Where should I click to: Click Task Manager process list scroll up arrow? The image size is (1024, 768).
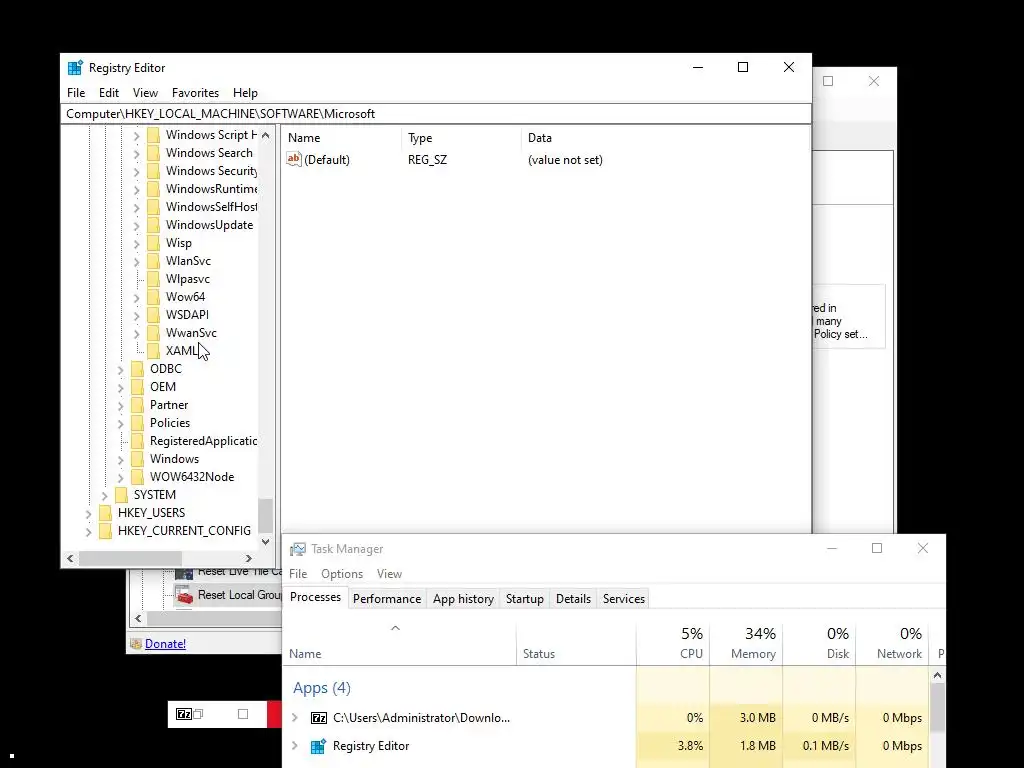tap(937, 675)
